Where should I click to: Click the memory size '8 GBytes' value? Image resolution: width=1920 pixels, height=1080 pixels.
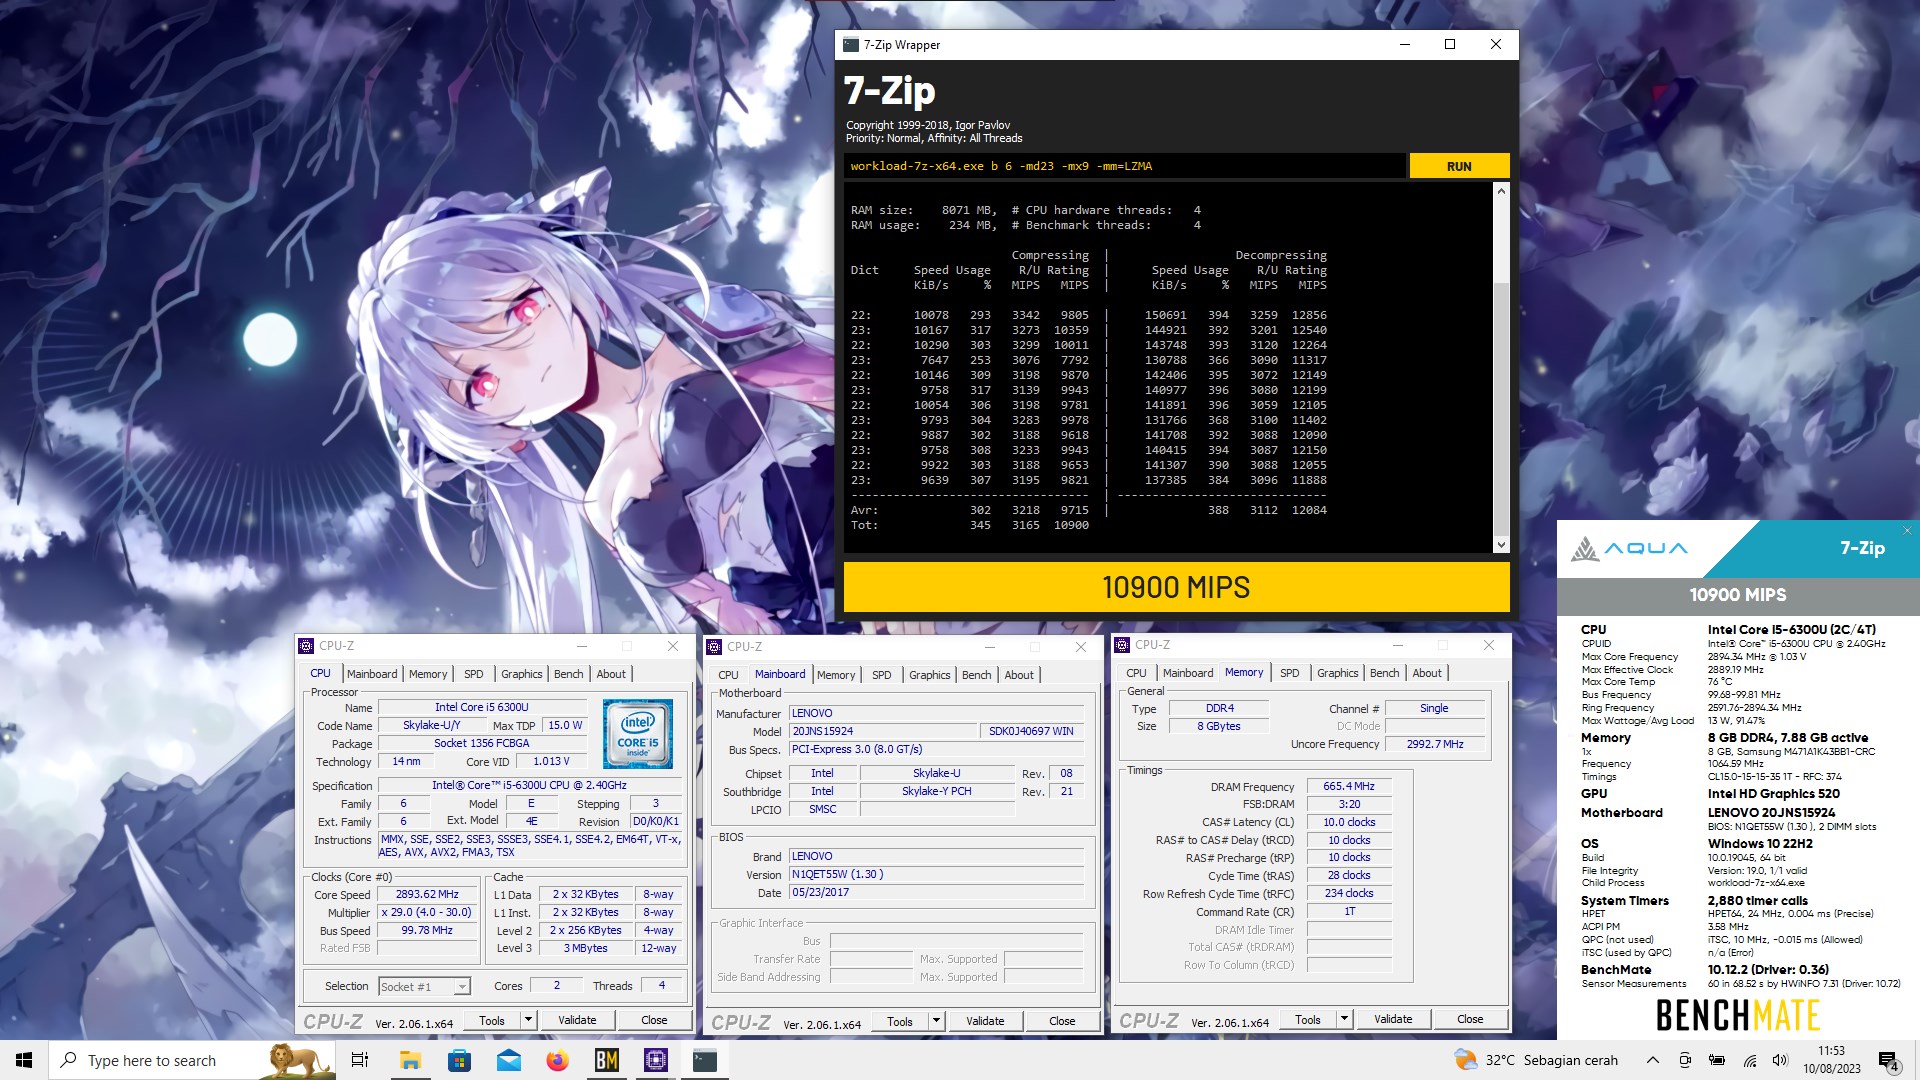[1218, 726]
